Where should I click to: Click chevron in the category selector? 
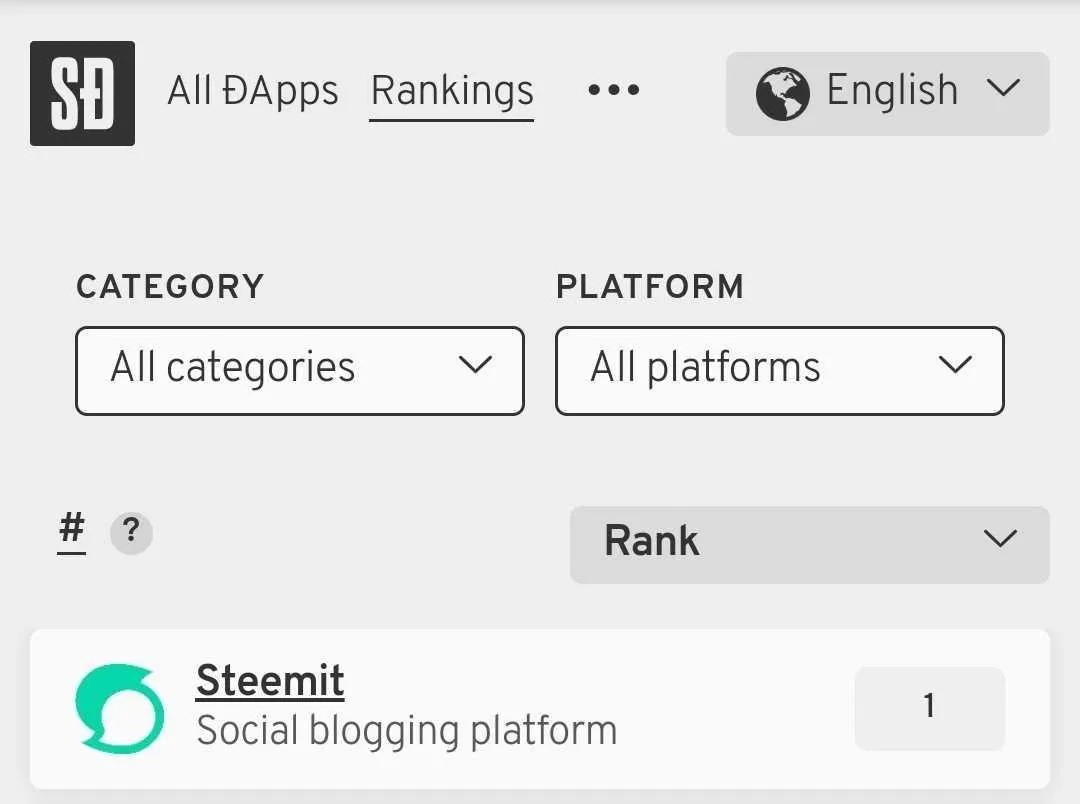click(475, 364)
